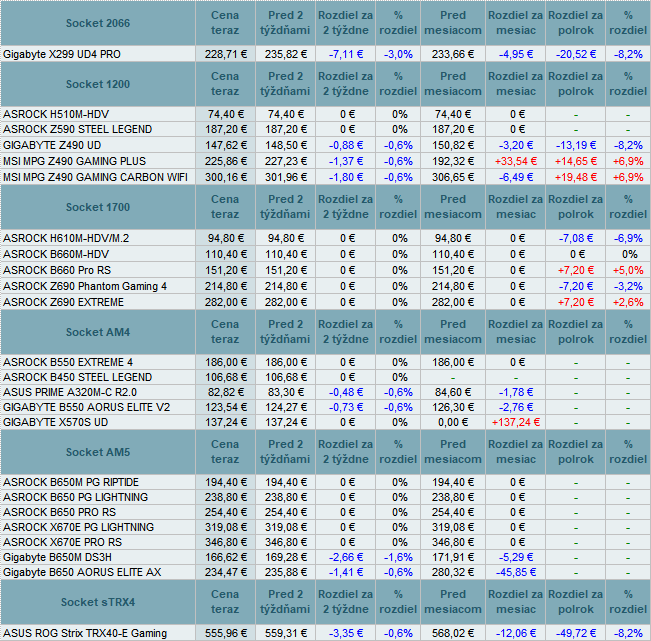This screenshot has height=641, width=651.
Task: Click the -7,08 € half-year value
Action: 576,238
